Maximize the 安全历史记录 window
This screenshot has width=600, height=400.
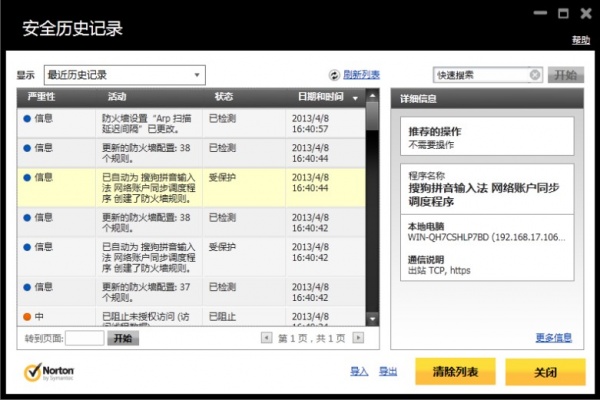pyautogui.click(x=563, y=14)
